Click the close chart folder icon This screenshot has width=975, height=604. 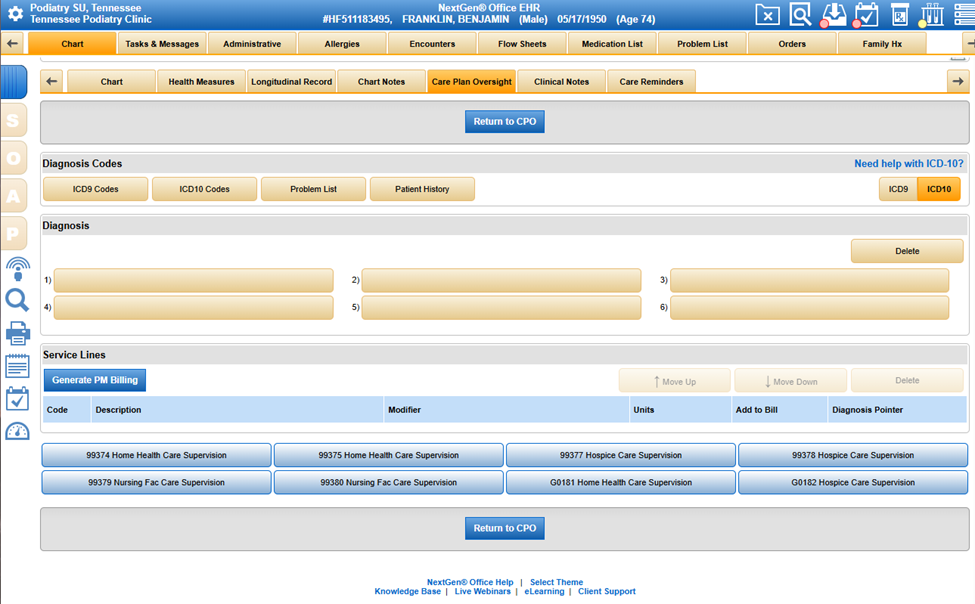(767, 15)
